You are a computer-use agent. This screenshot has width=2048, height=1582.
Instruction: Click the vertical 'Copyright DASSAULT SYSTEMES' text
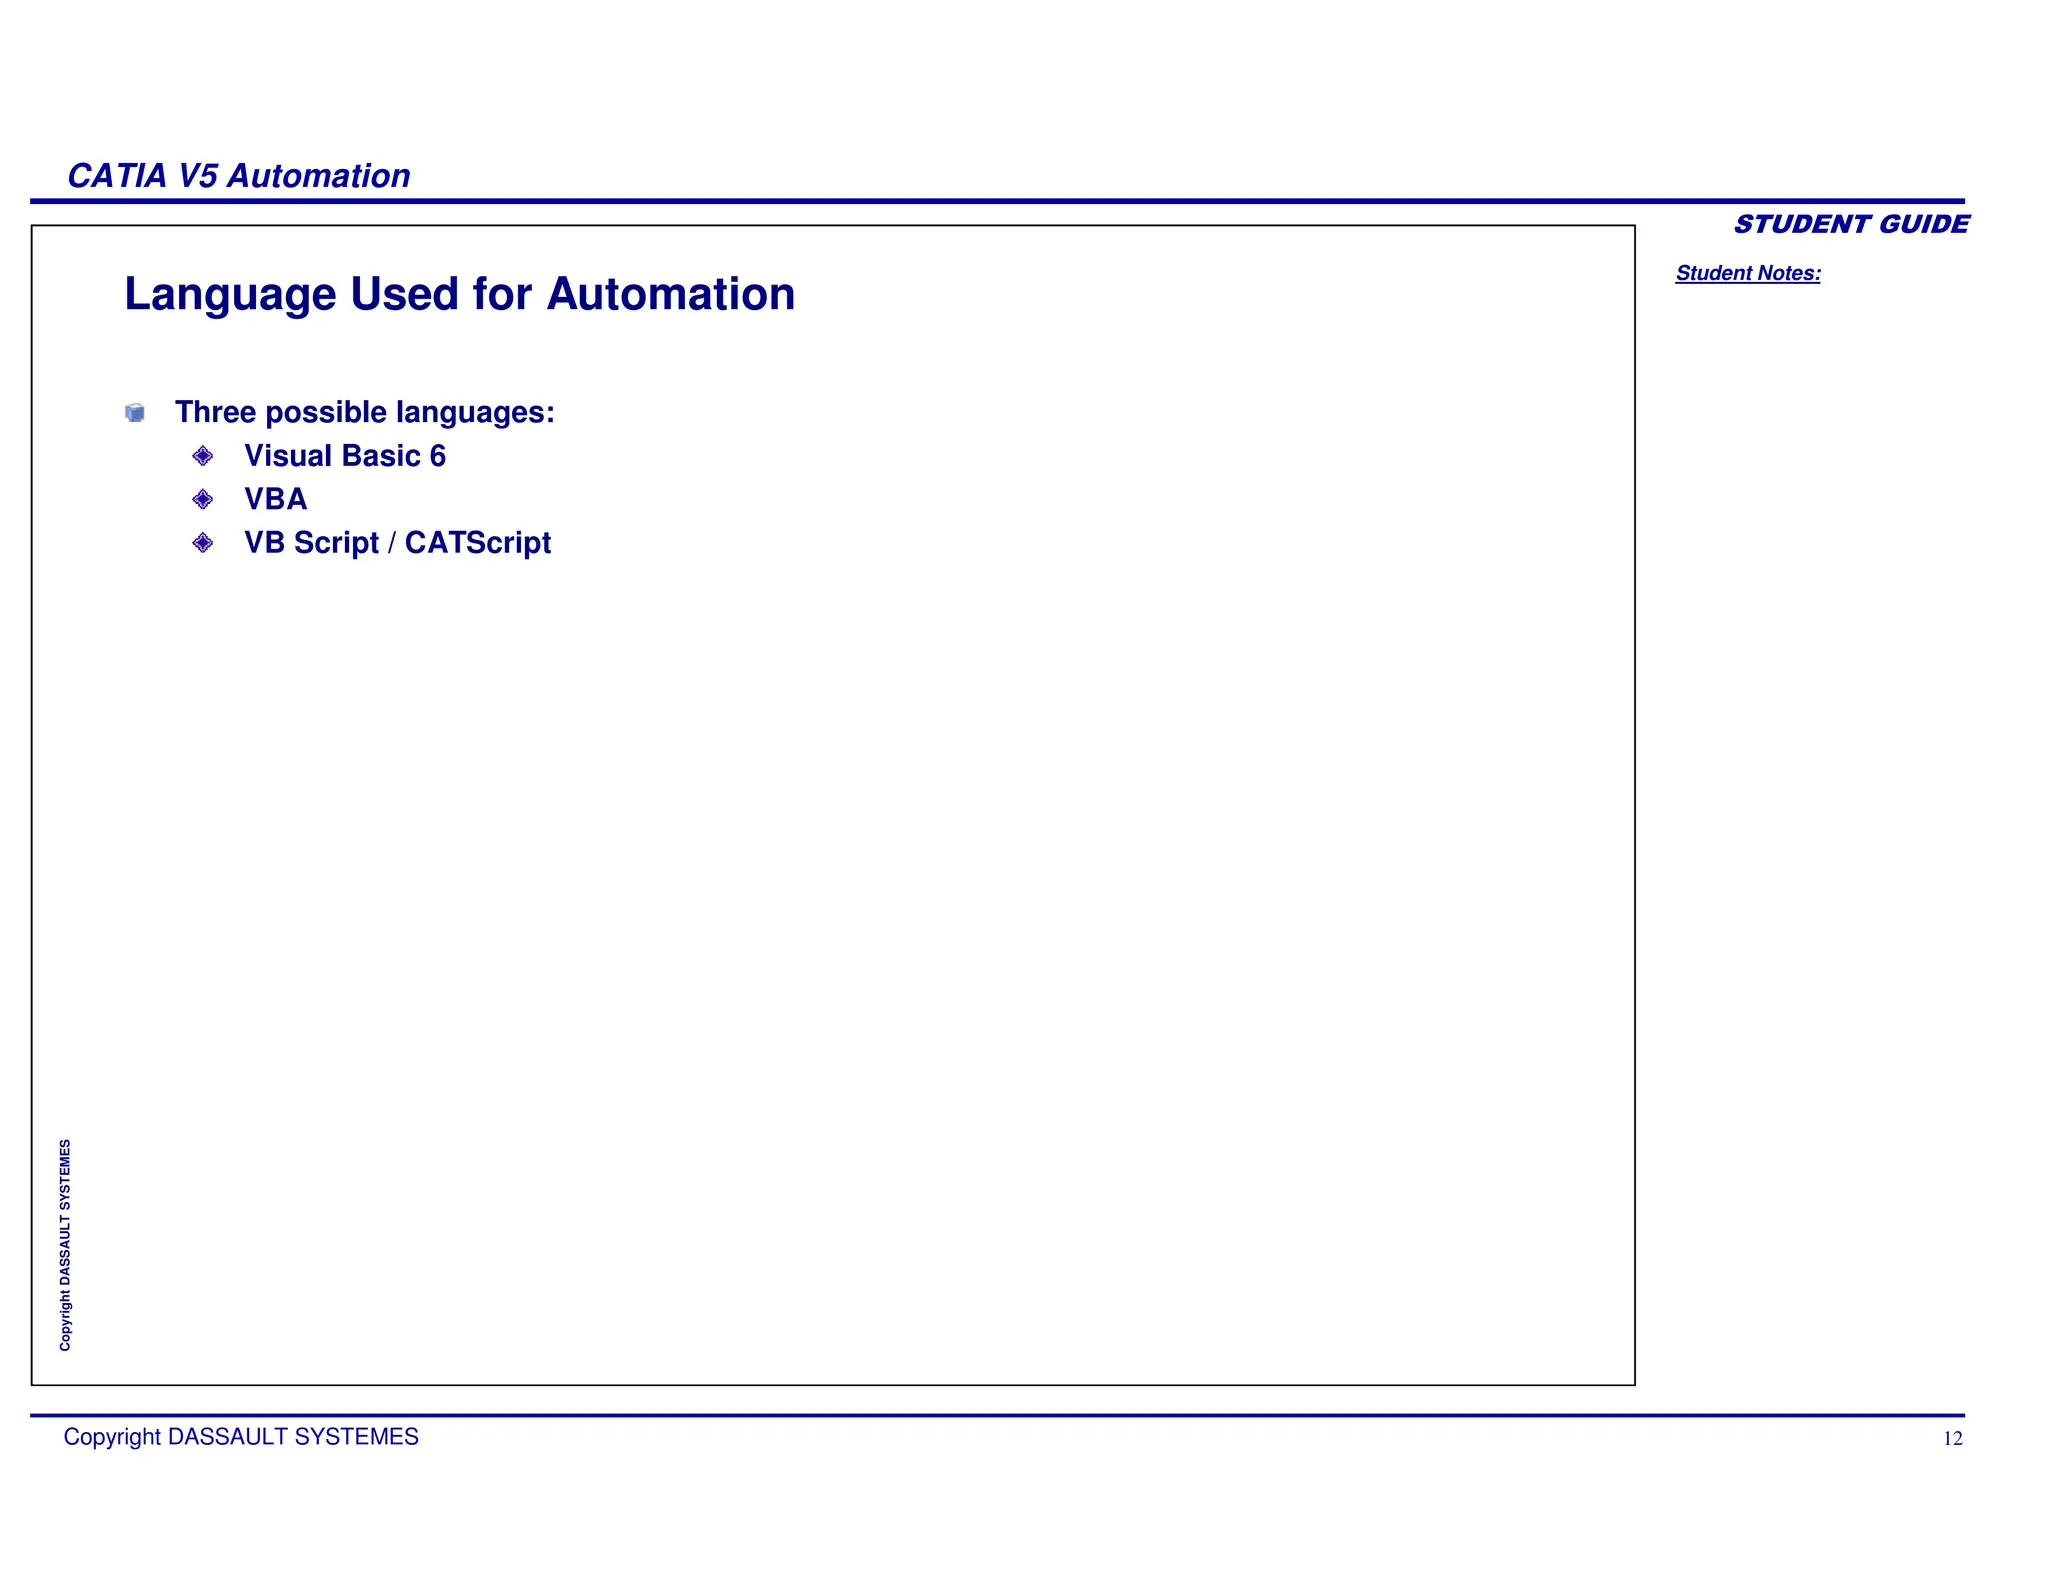(x=65, y=1245)
